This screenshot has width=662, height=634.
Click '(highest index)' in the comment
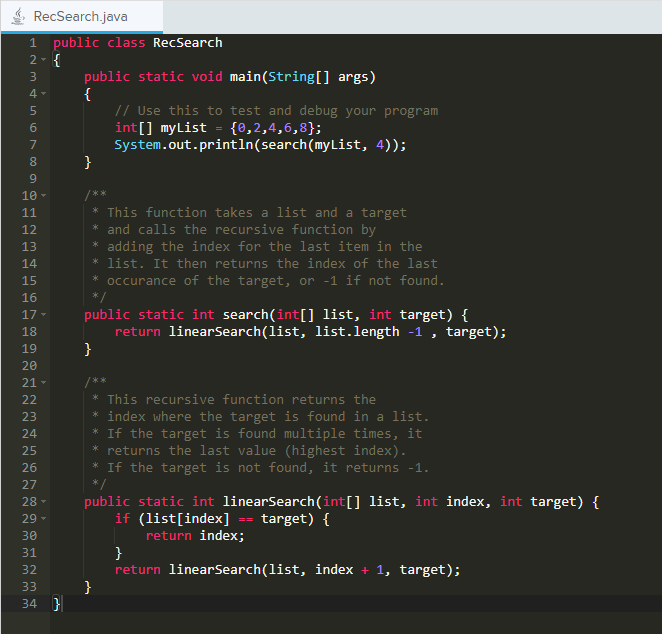(x=342, y=451)
